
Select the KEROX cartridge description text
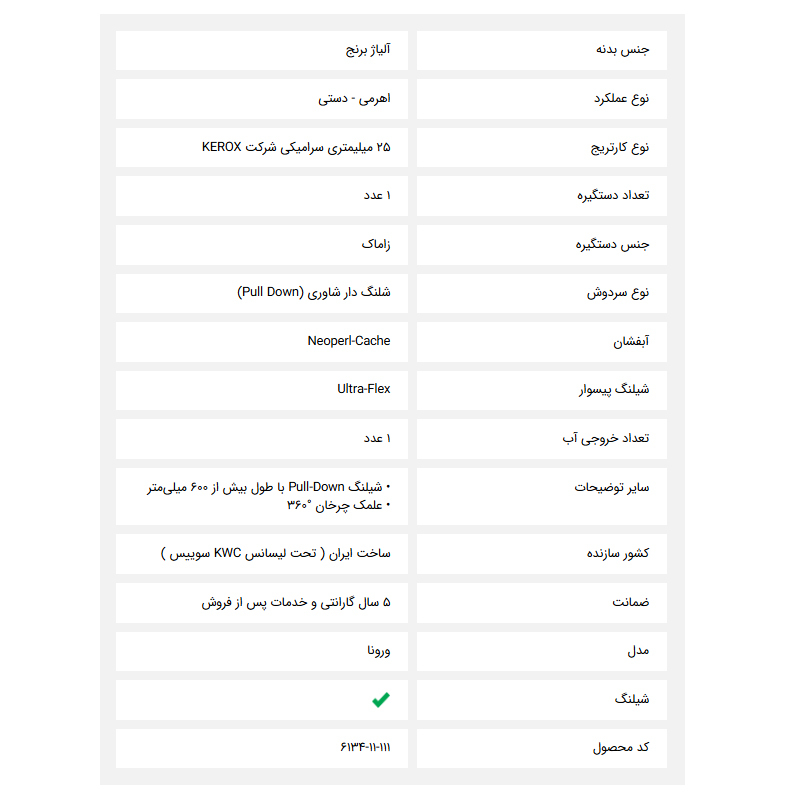click(x=296, y=147)
